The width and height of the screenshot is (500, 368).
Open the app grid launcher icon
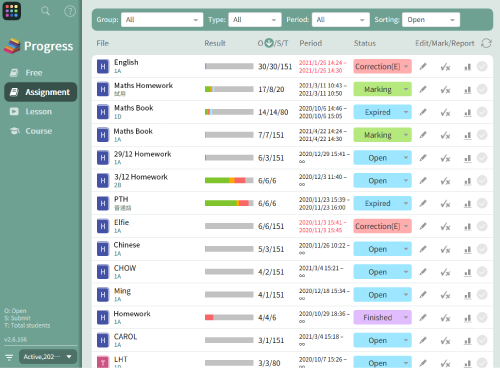coord(12,11)
